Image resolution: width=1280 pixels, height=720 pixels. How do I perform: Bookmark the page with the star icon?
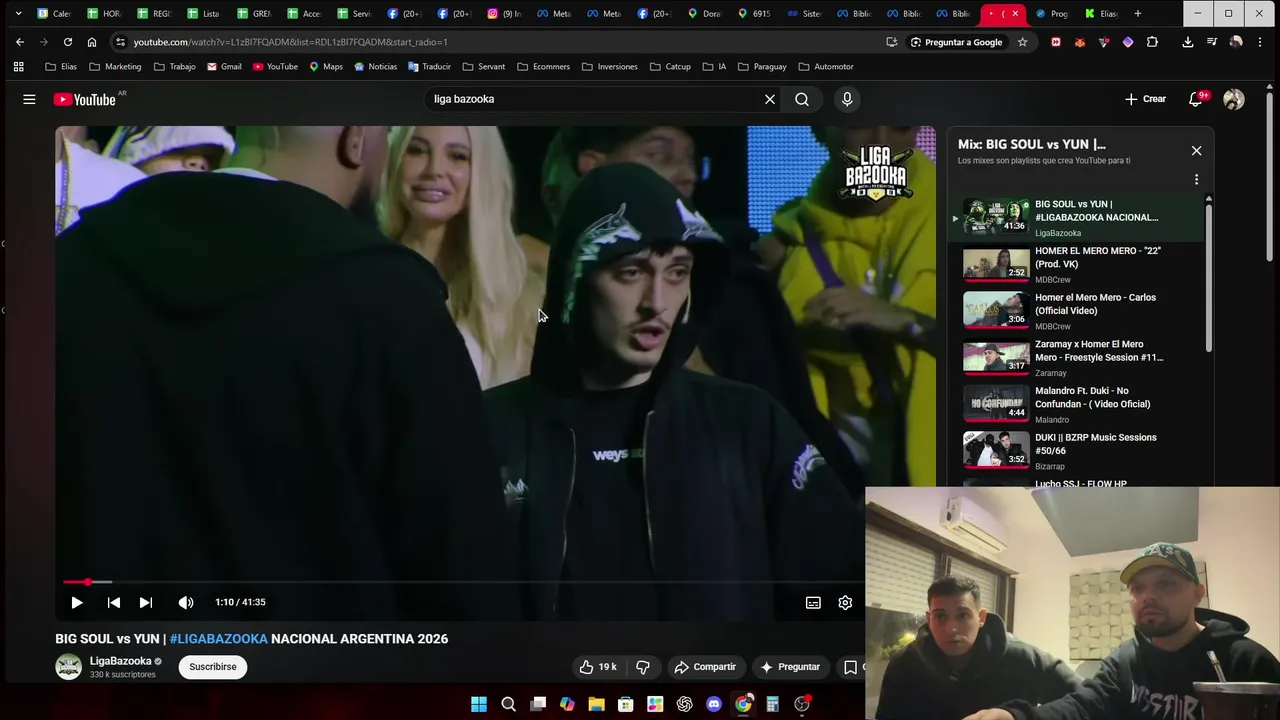point(1022,42)
